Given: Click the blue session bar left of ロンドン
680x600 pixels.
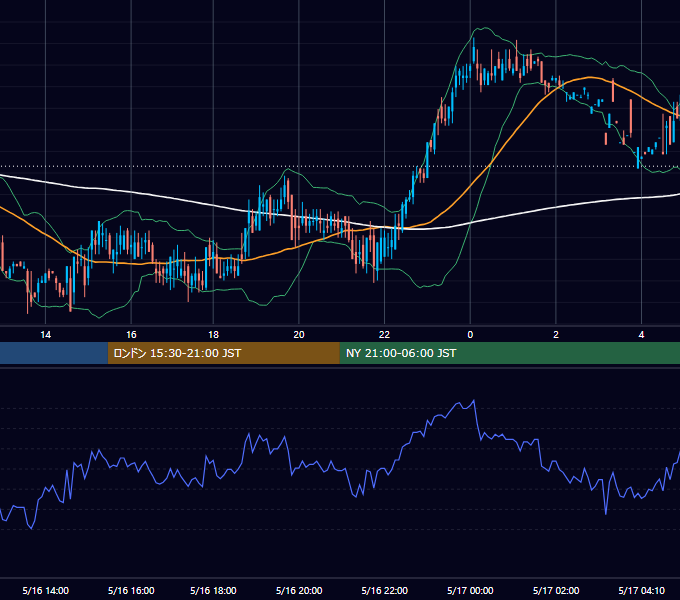Looking at the screenshot, I should 54,353.
